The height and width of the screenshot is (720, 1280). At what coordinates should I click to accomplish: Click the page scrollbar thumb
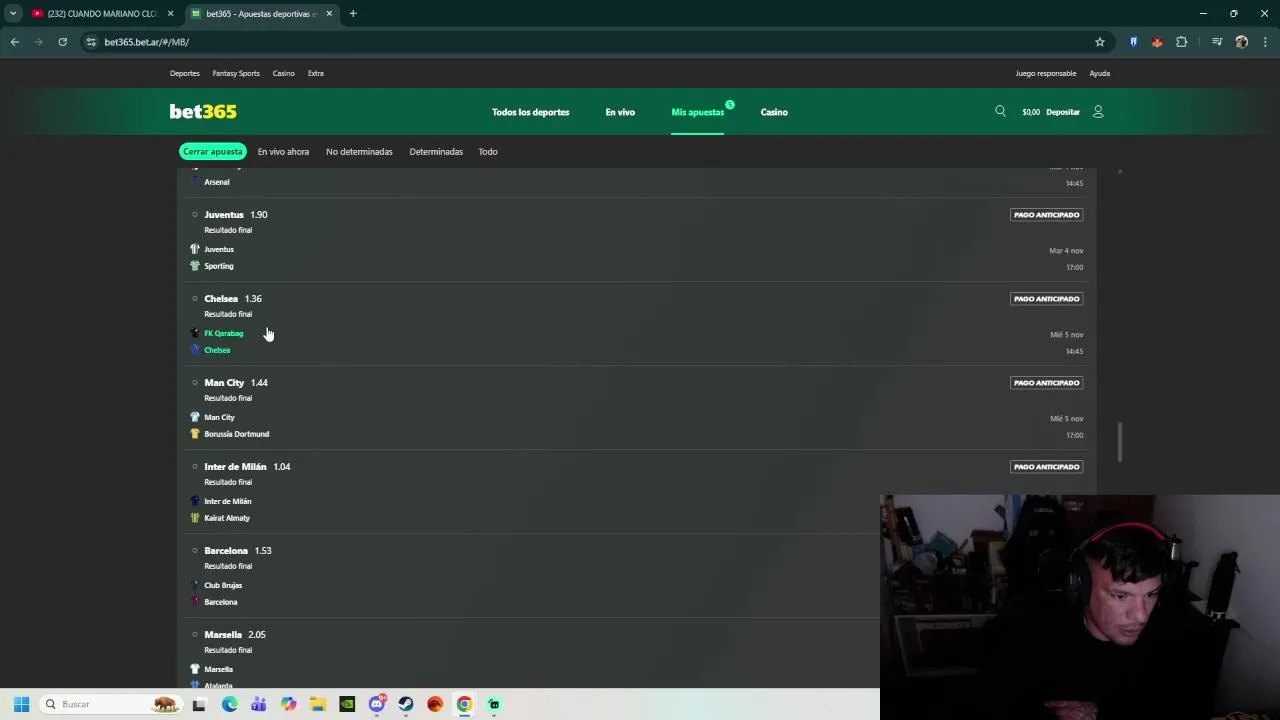pyautogui.click(x=1119, y=442)
